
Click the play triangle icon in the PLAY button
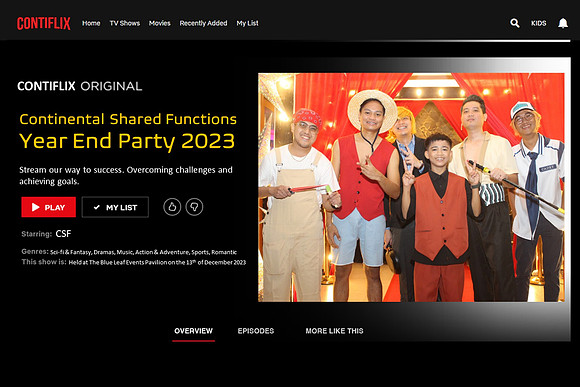coord(36,207)
